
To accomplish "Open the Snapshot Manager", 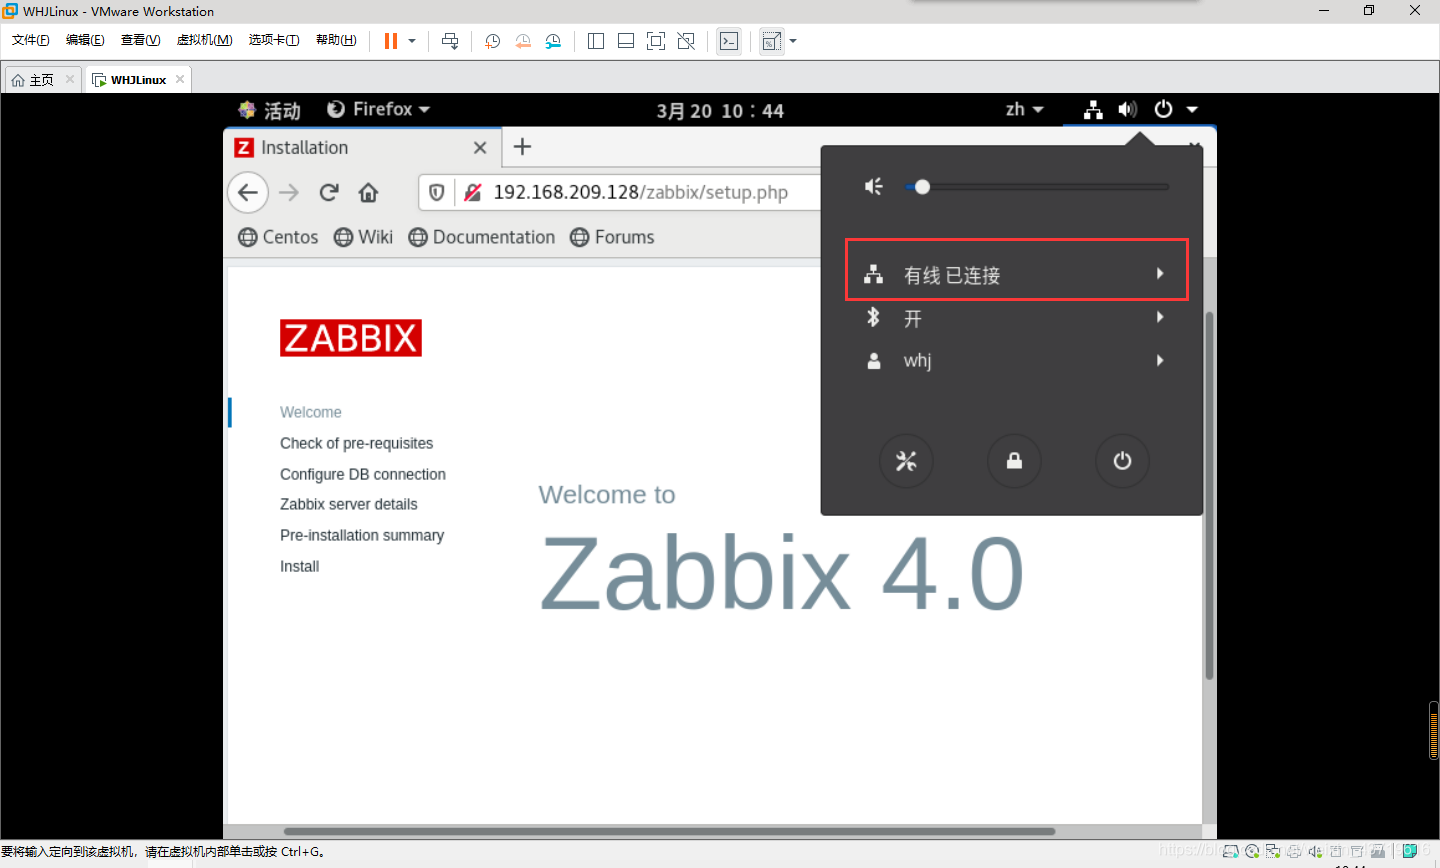I will (x=551, y=40).
